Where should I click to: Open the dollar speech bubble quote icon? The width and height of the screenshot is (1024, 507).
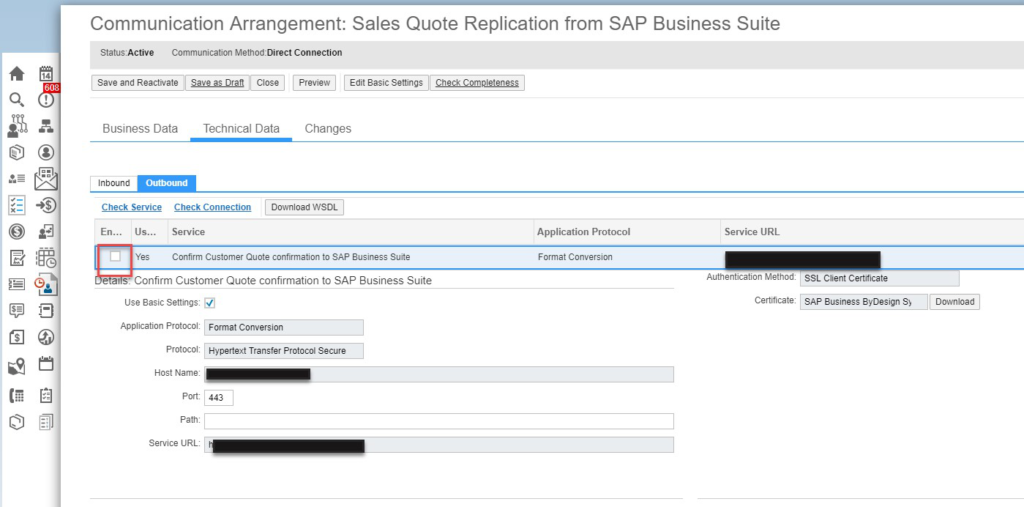point(17,310)
